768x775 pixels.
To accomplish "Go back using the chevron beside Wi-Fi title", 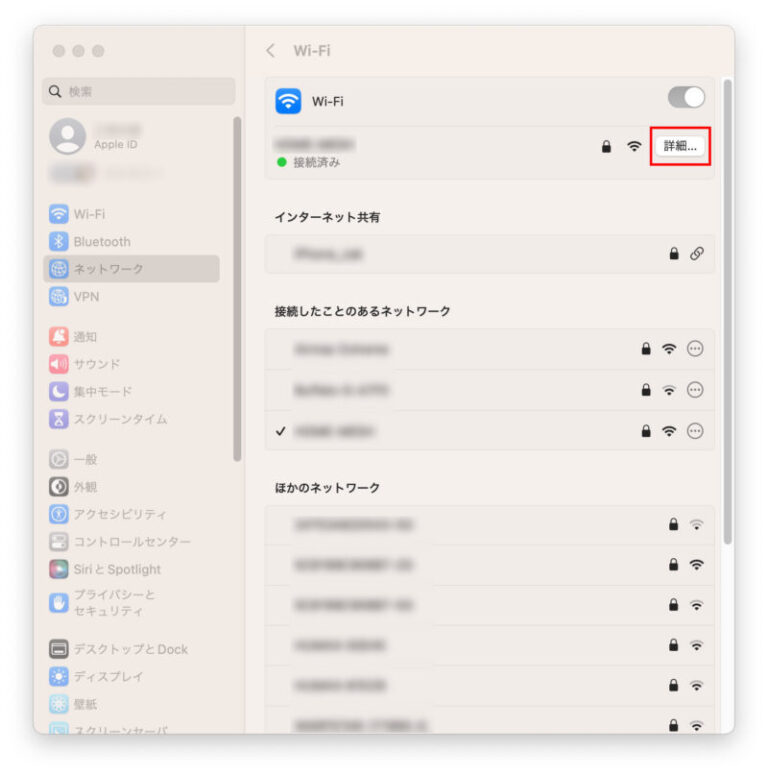I will tap(270, 50).
